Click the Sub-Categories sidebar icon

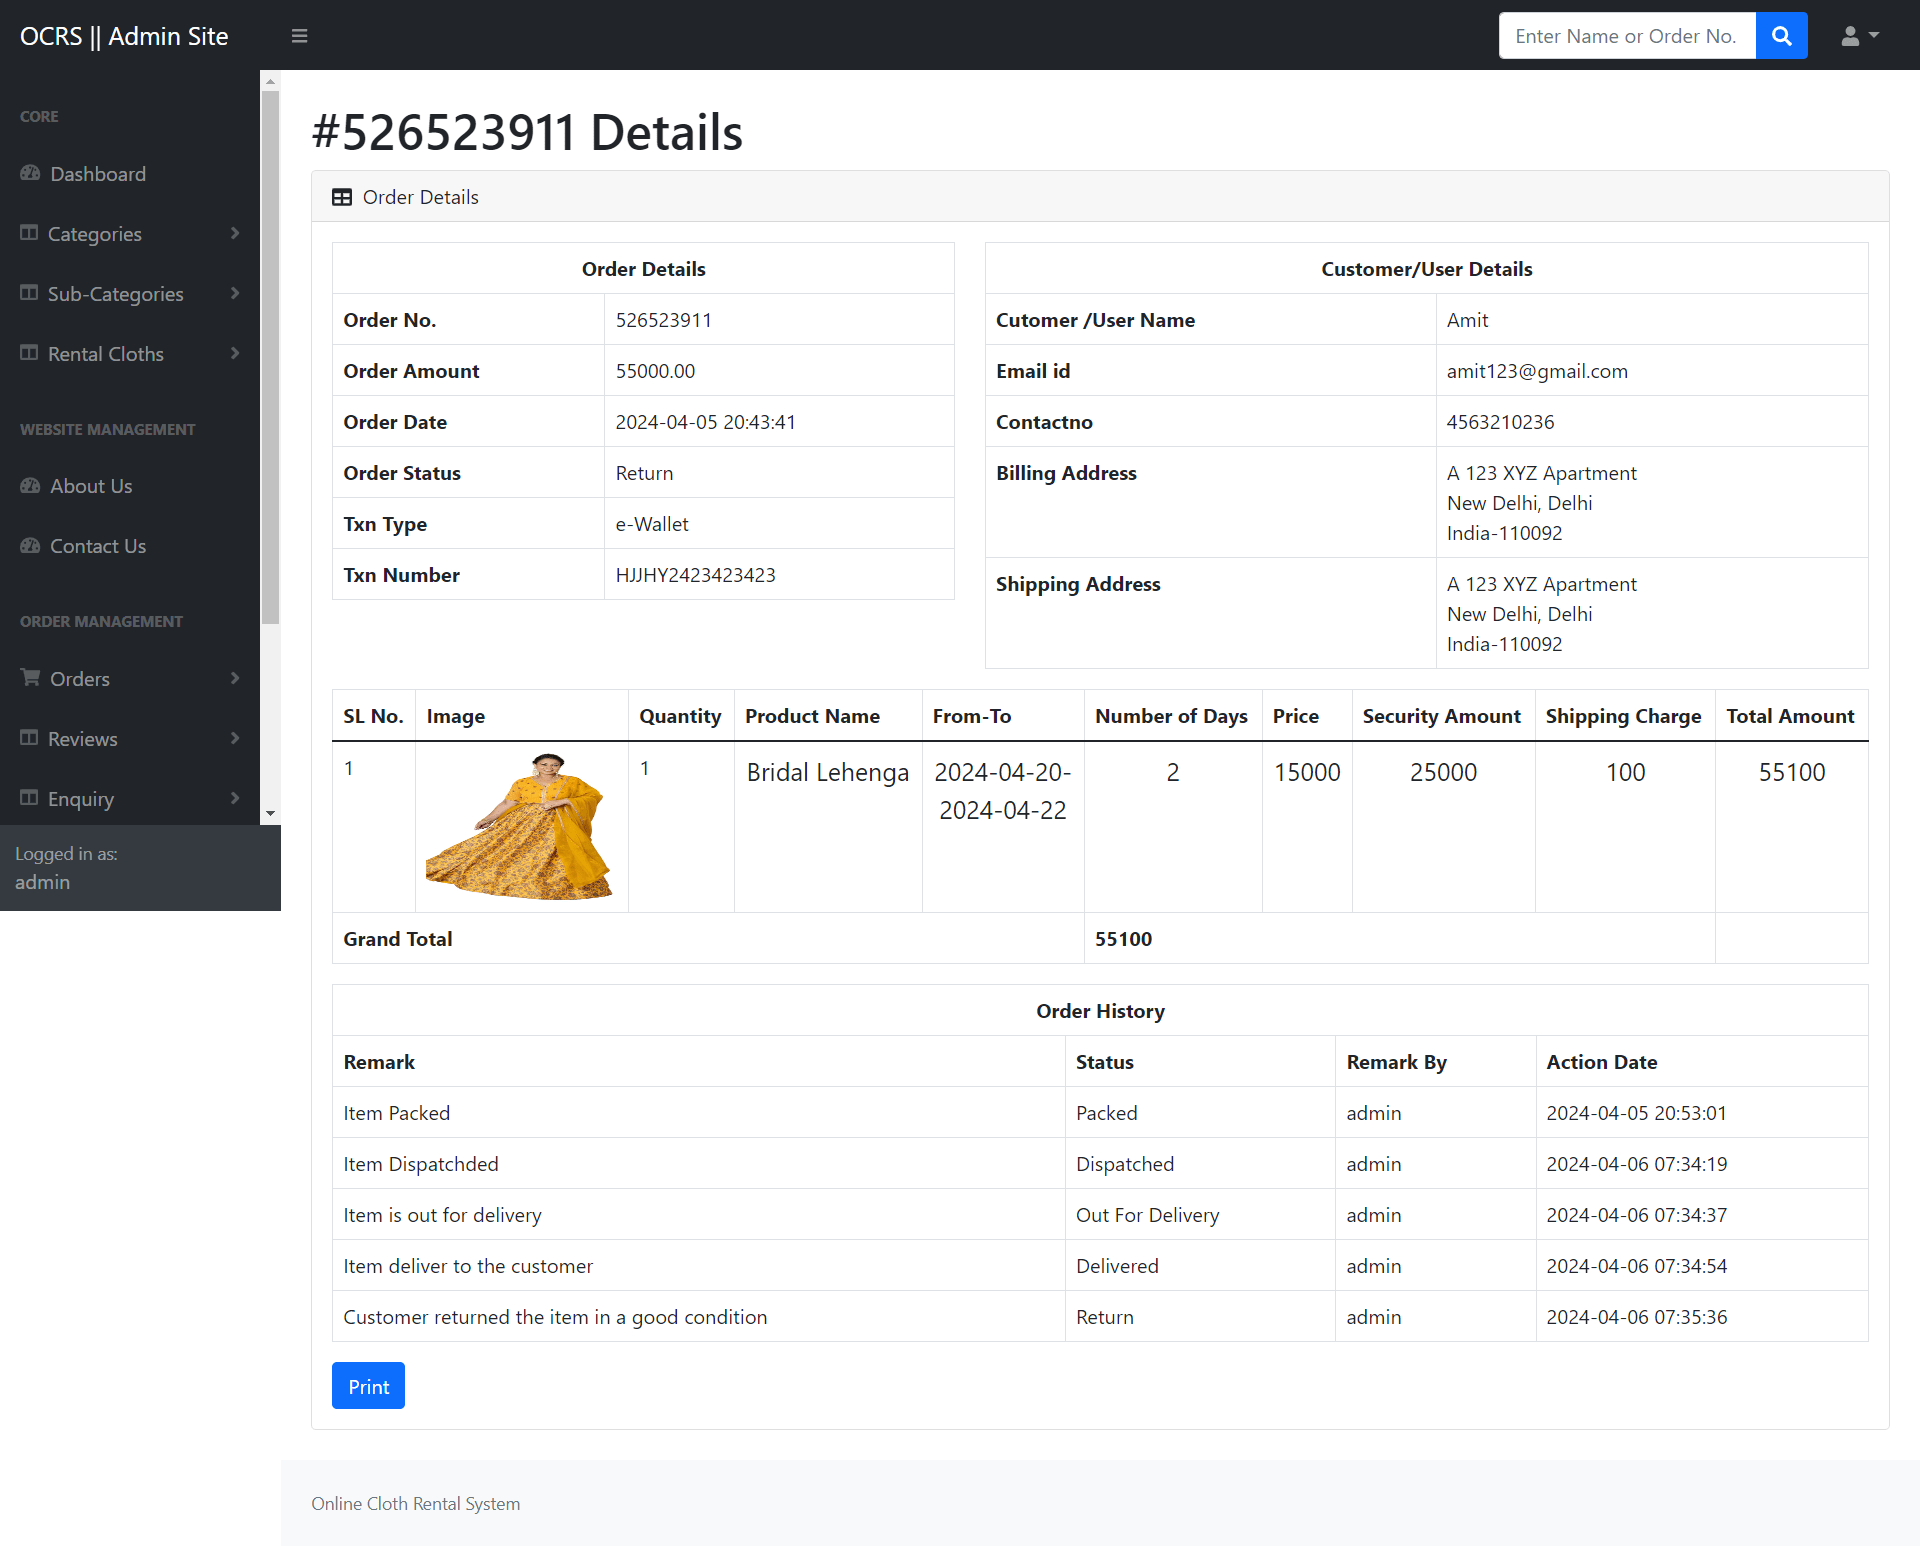[x=29, y=293]
